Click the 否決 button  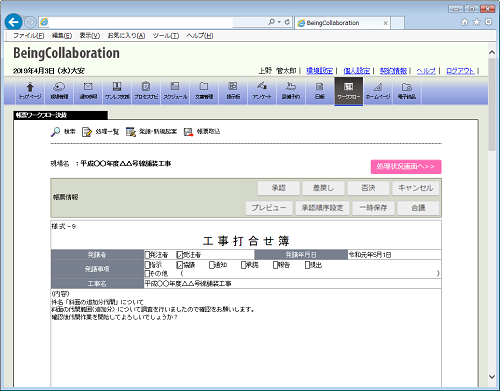coord(368,188)
